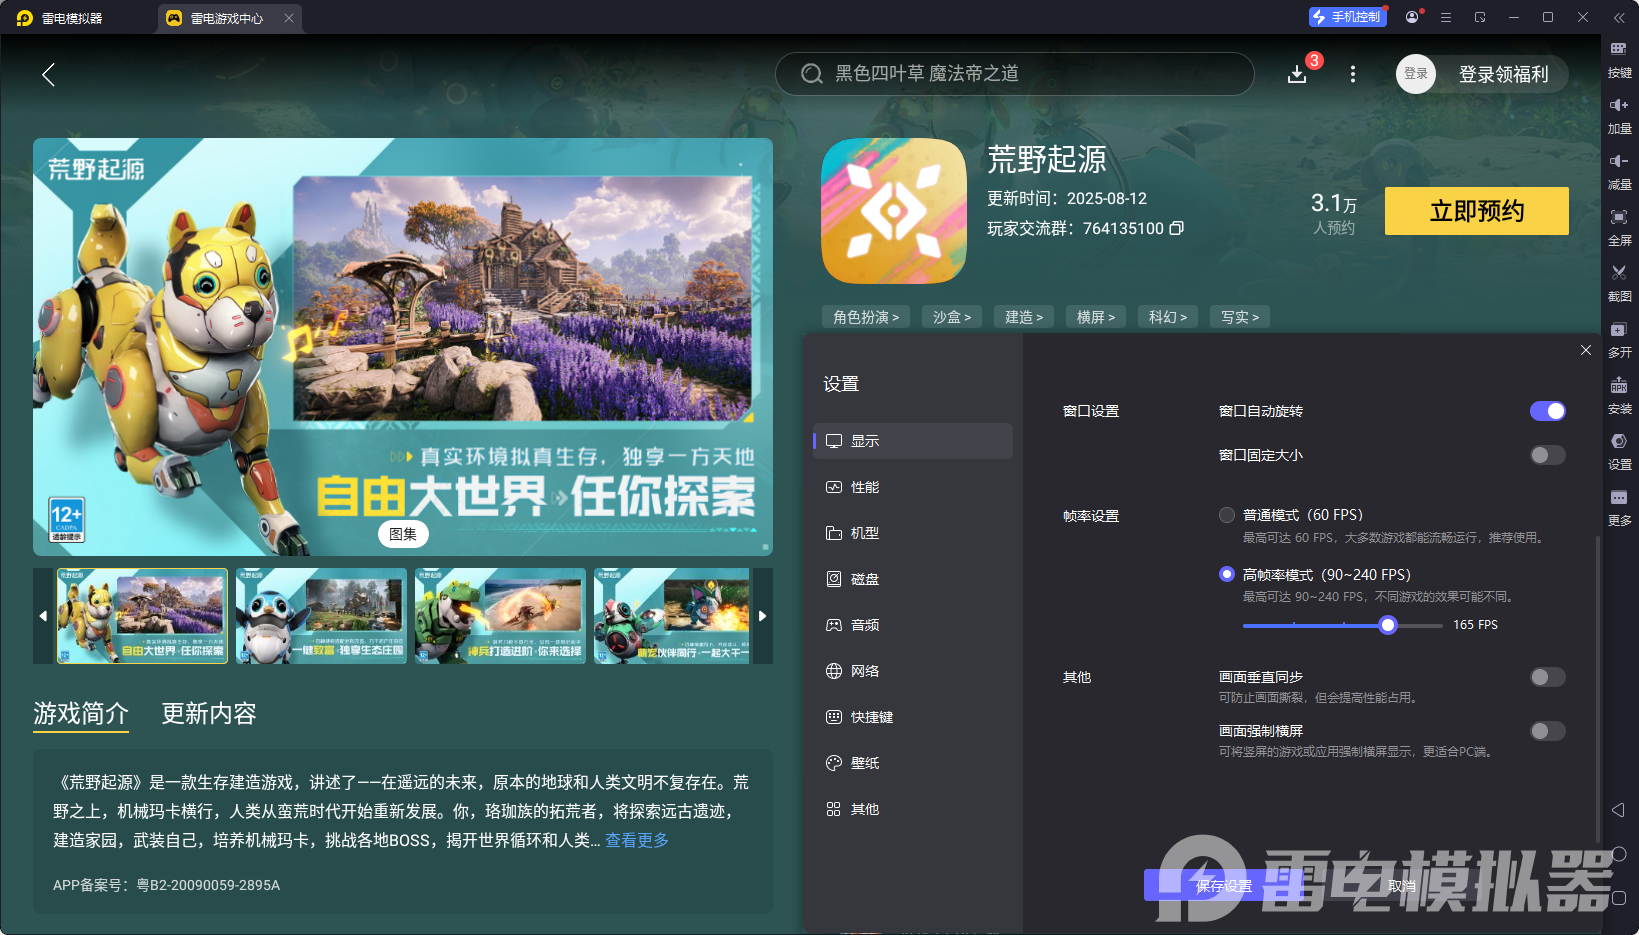Open 多开 multi-instance manager

click(x=1620, y=340)
